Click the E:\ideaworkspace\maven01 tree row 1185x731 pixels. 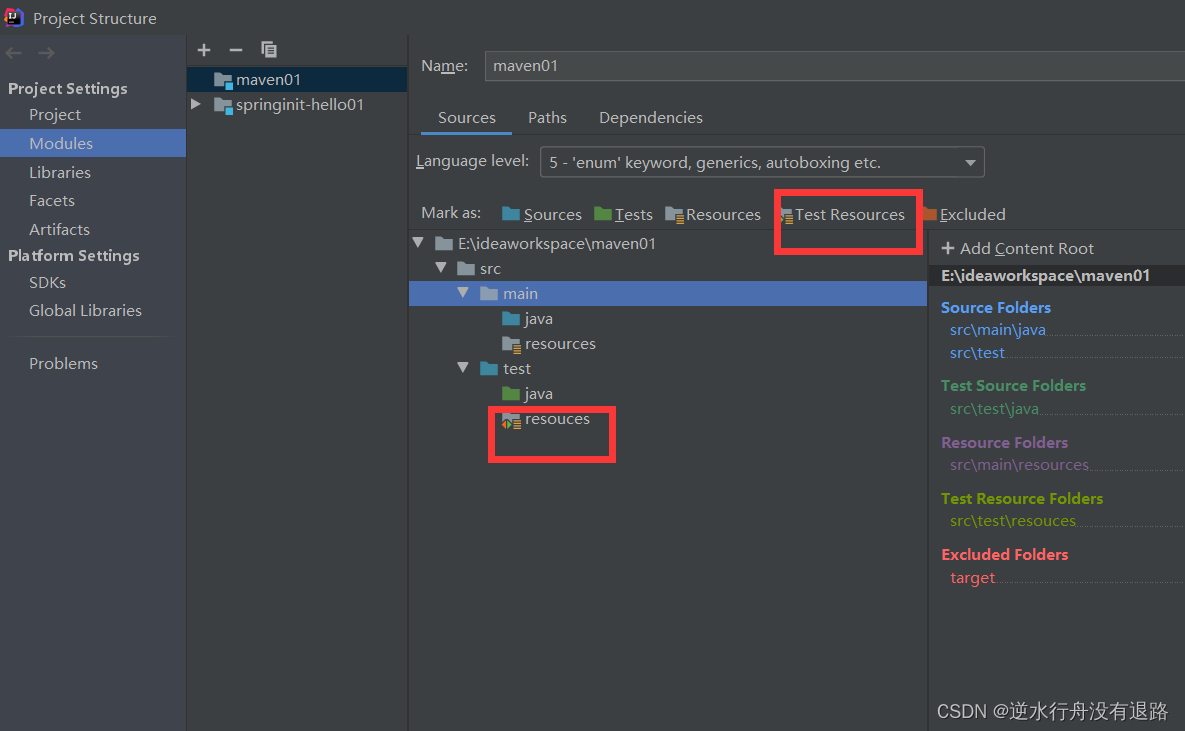(668, 243)
